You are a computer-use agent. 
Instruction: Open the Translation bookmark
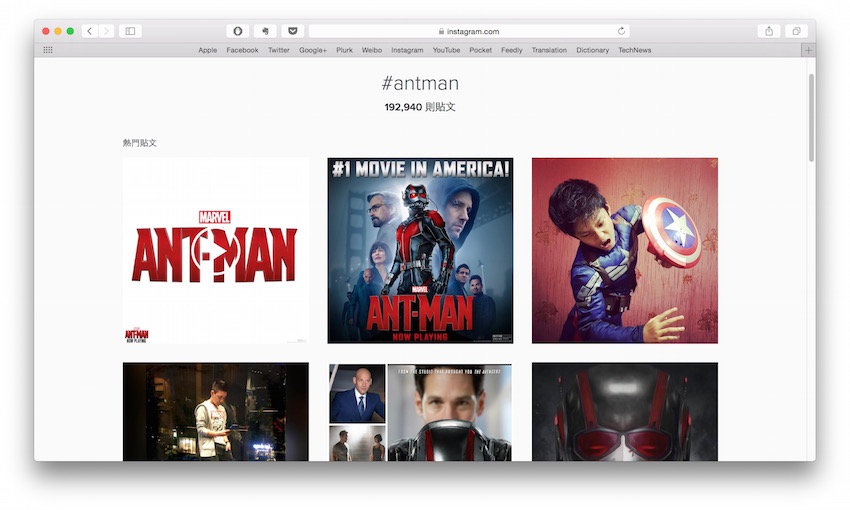pyautogui.click(x=549, y=50)
